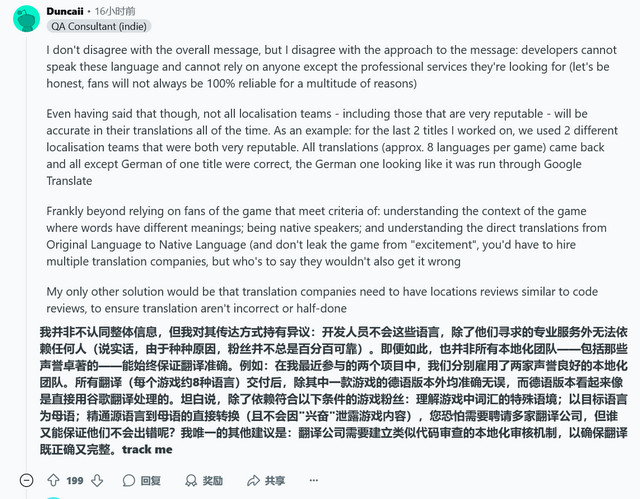Click the QA Consultant (indie) flair

99,27
